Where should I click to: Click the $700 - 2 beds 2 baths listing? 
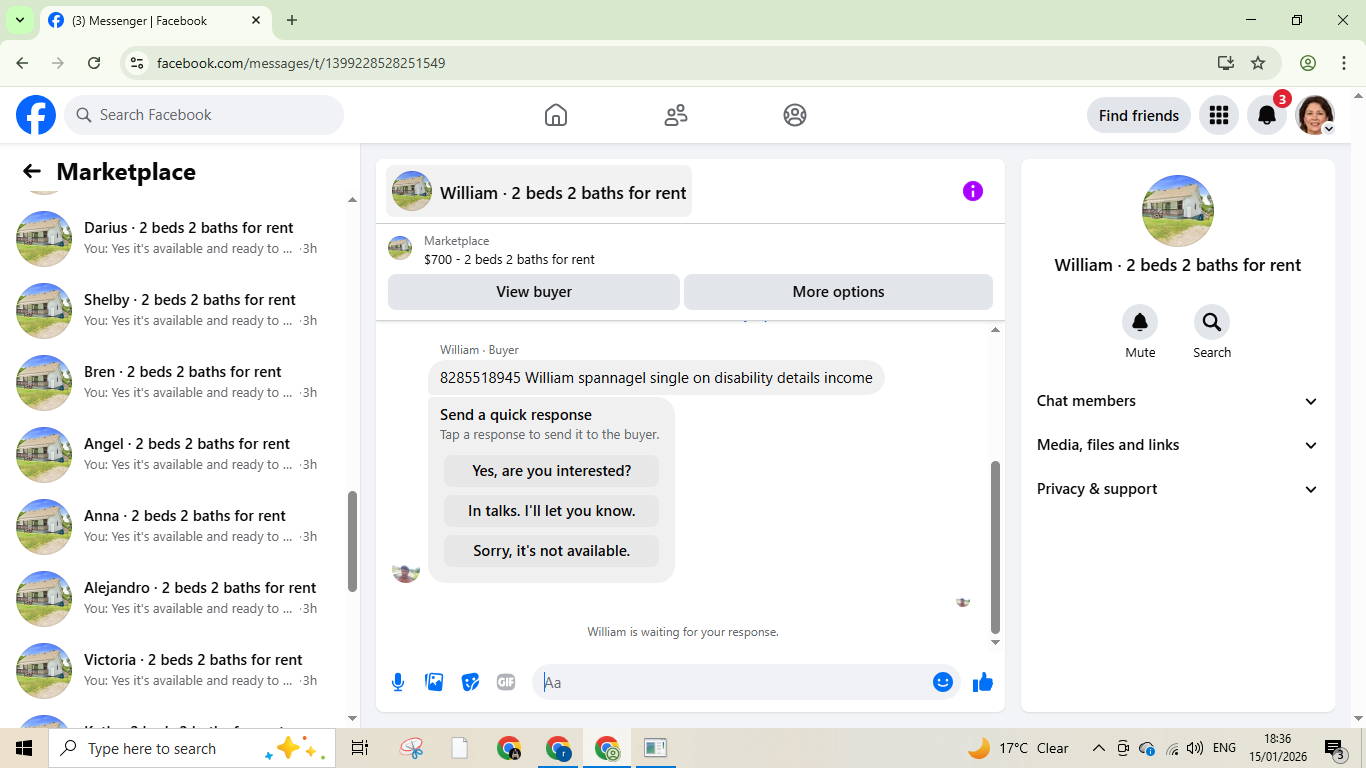click(509, 259)
